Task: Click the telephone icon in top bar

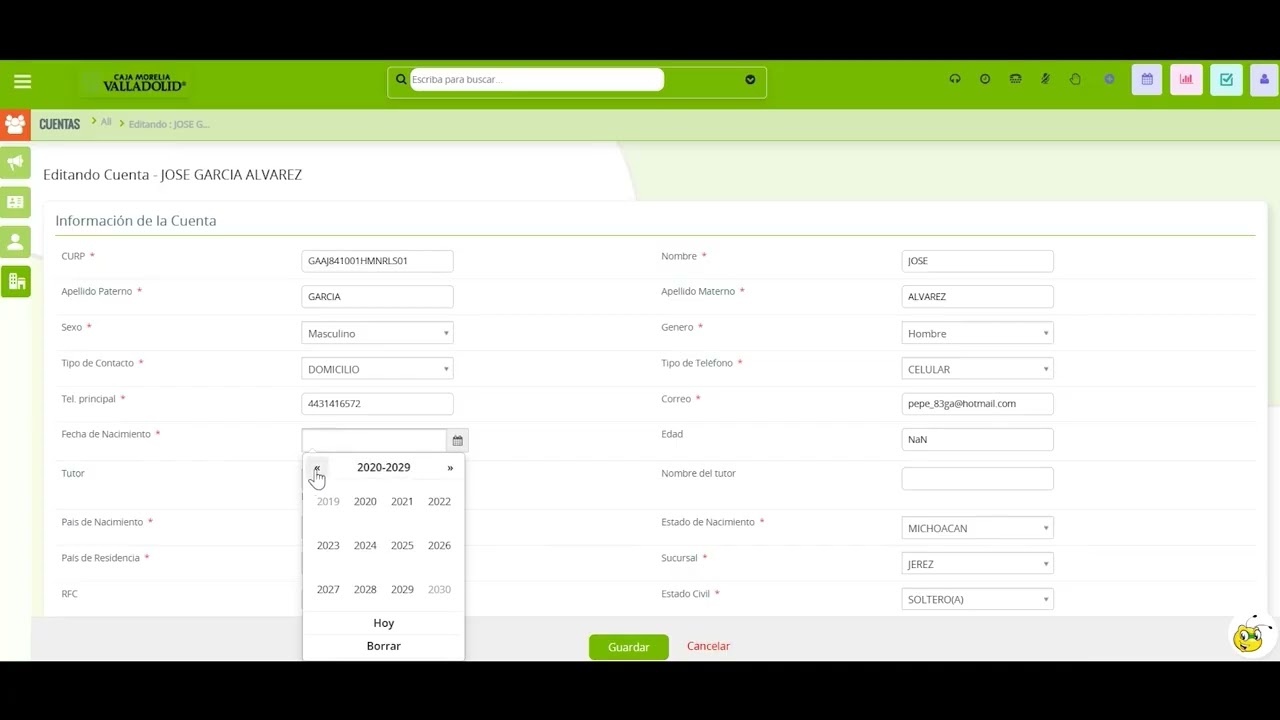Action: coord(1015,80)
